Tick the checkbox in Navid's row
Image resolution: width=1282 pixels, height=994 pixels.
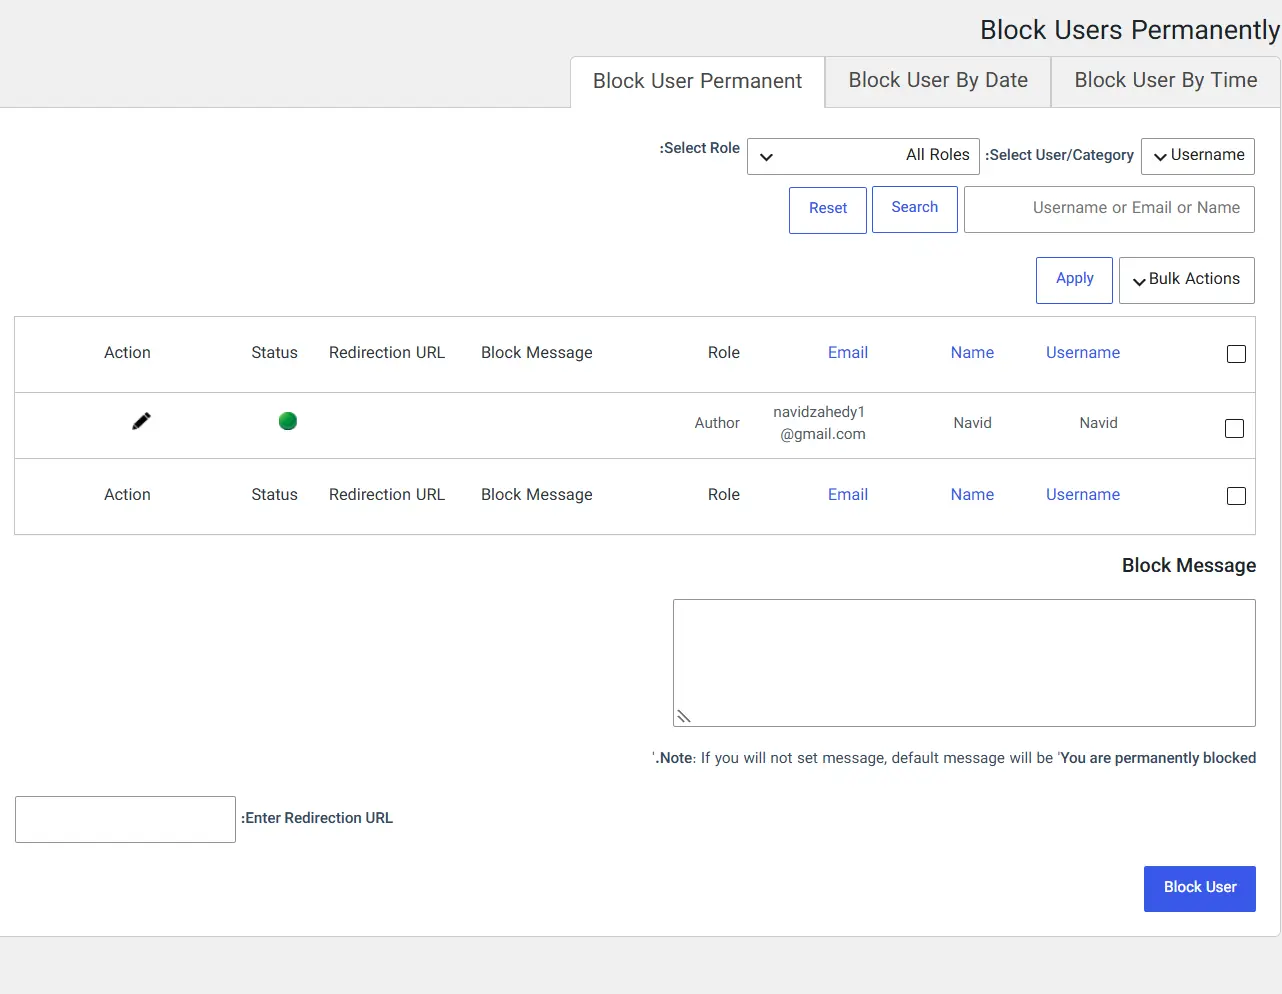[1235, 428]
